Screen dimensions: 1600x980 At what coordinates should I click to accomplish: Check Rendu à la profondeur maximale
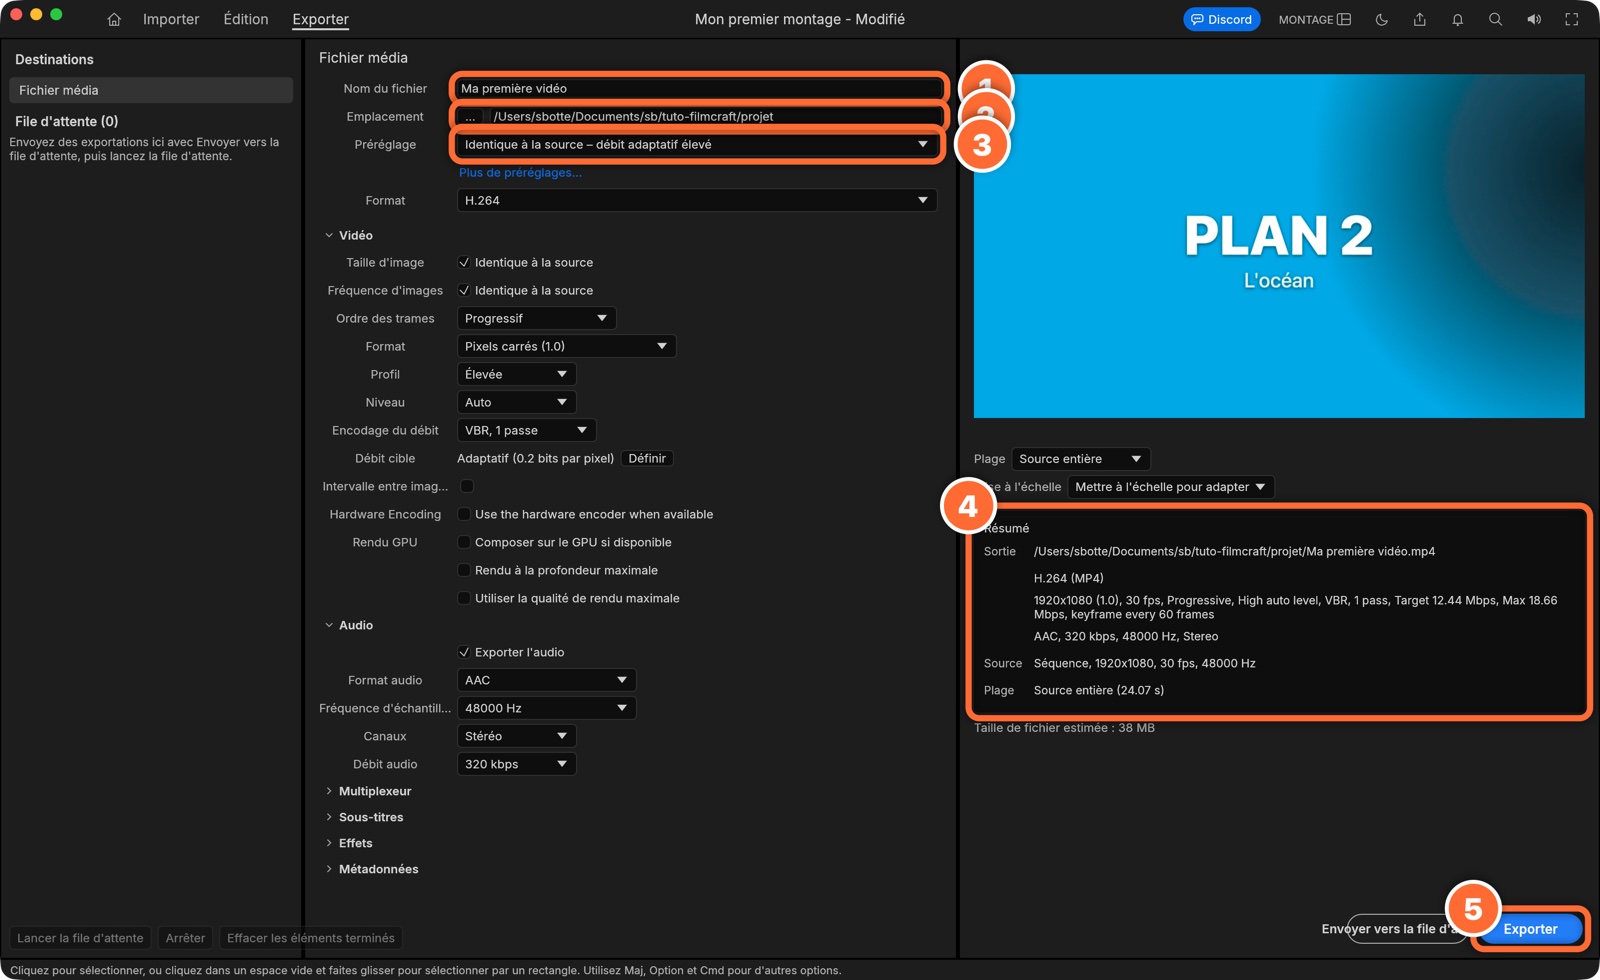point(464,570)
